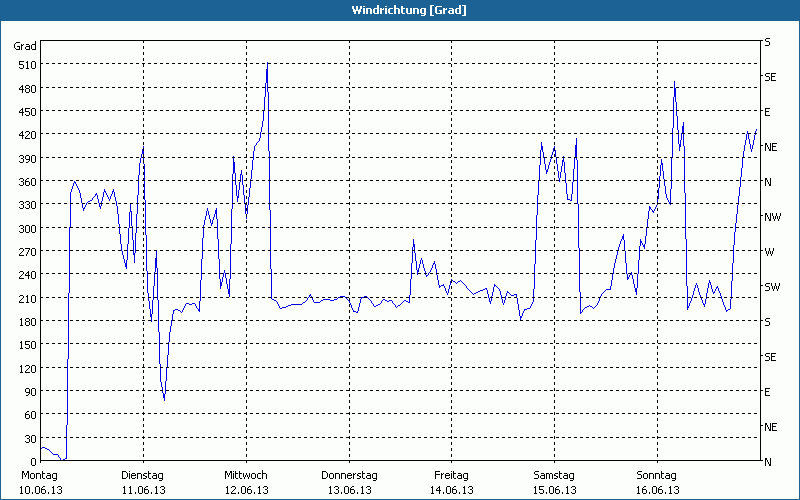The width and height of the screenshot is (800, 500).
Task: Select the 390 y-axis value
Action: coord(27,159)
